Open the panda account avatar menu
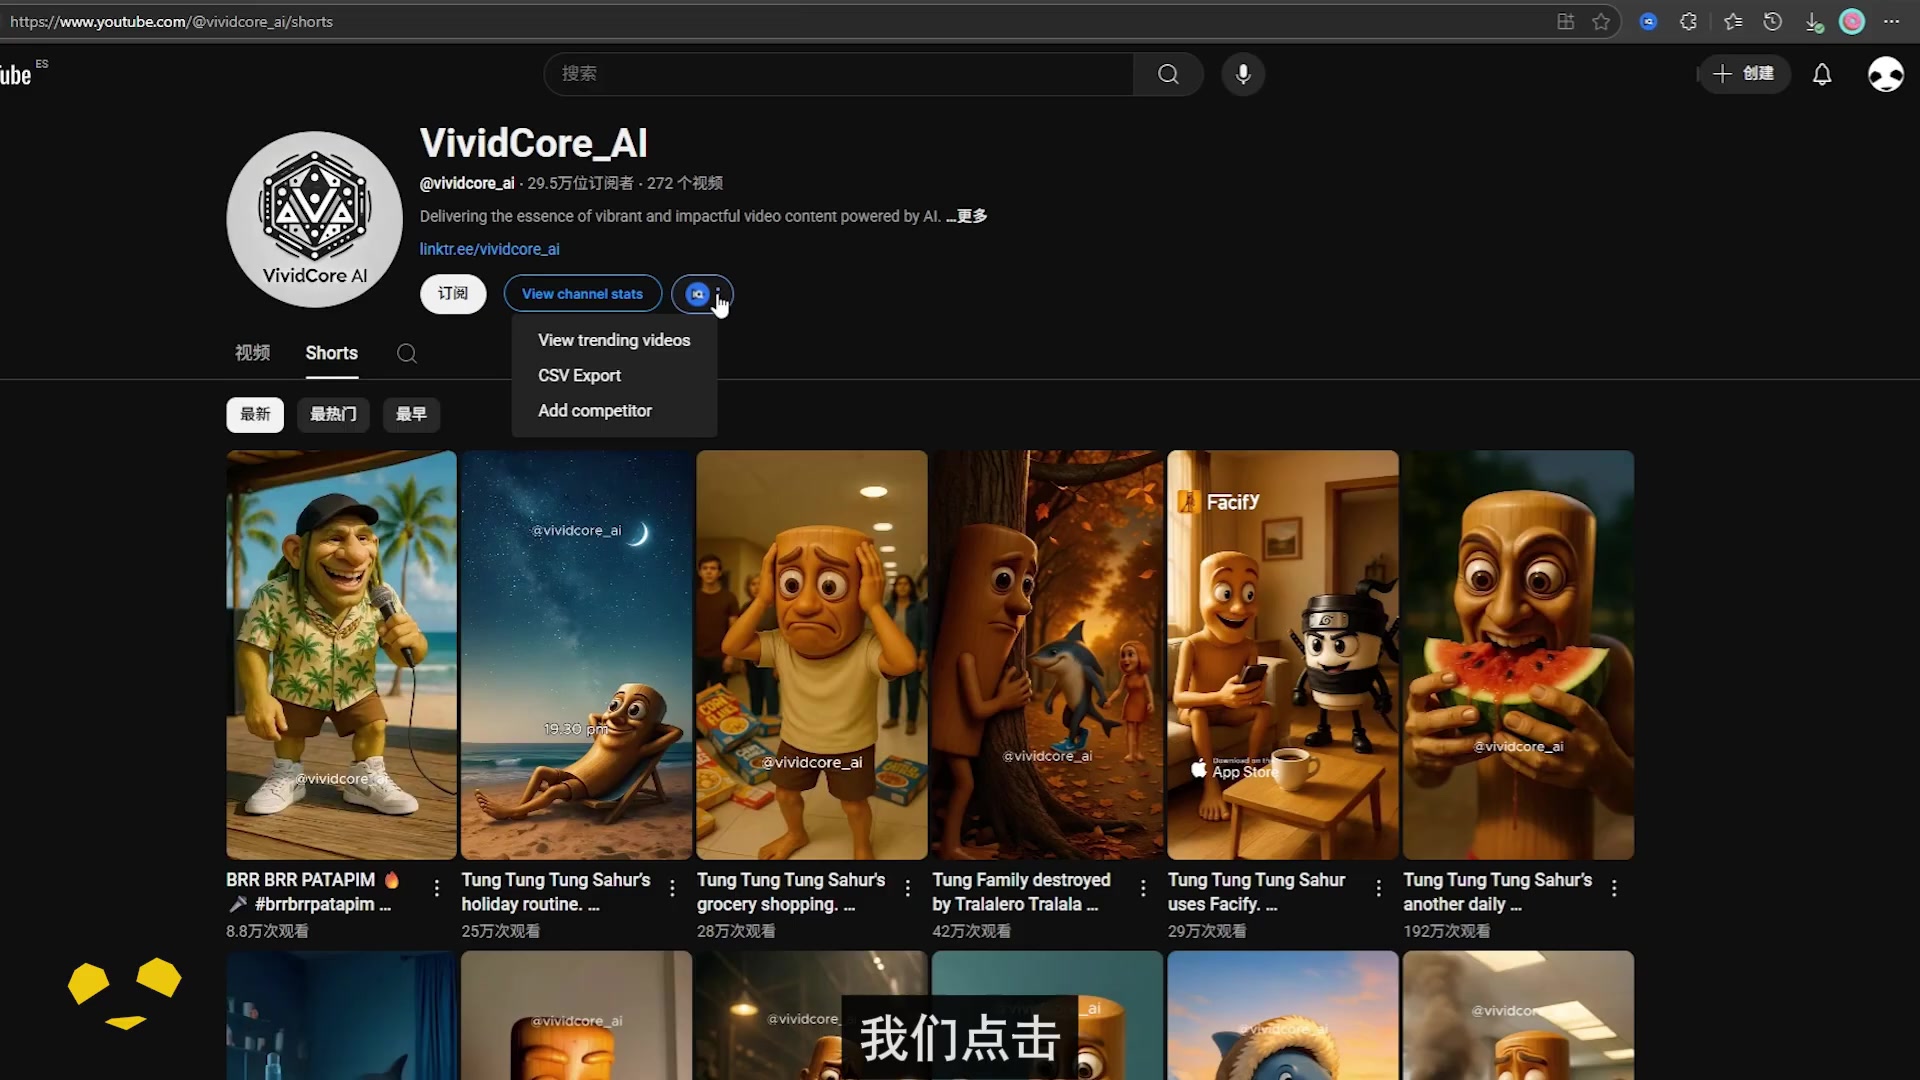This screenshot has height=1080, width=1920. [1886, 74]
